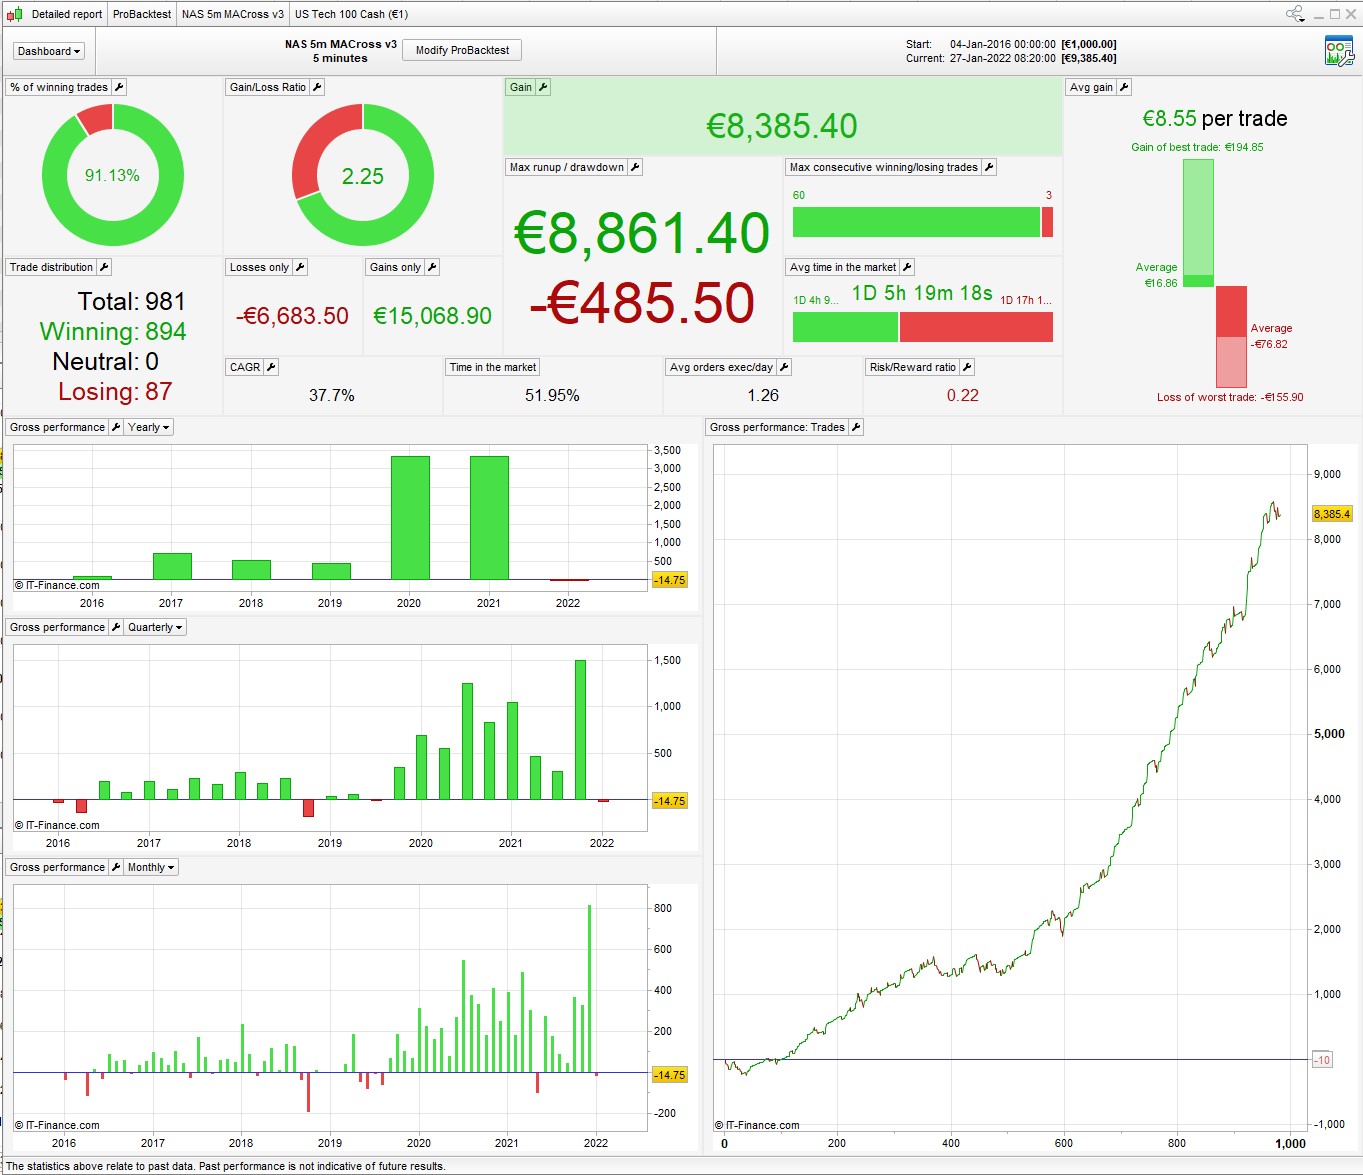Click the Modify ProBacktest button
This screenshot has height=1175, width=1363.
click(x=462, y=50)
